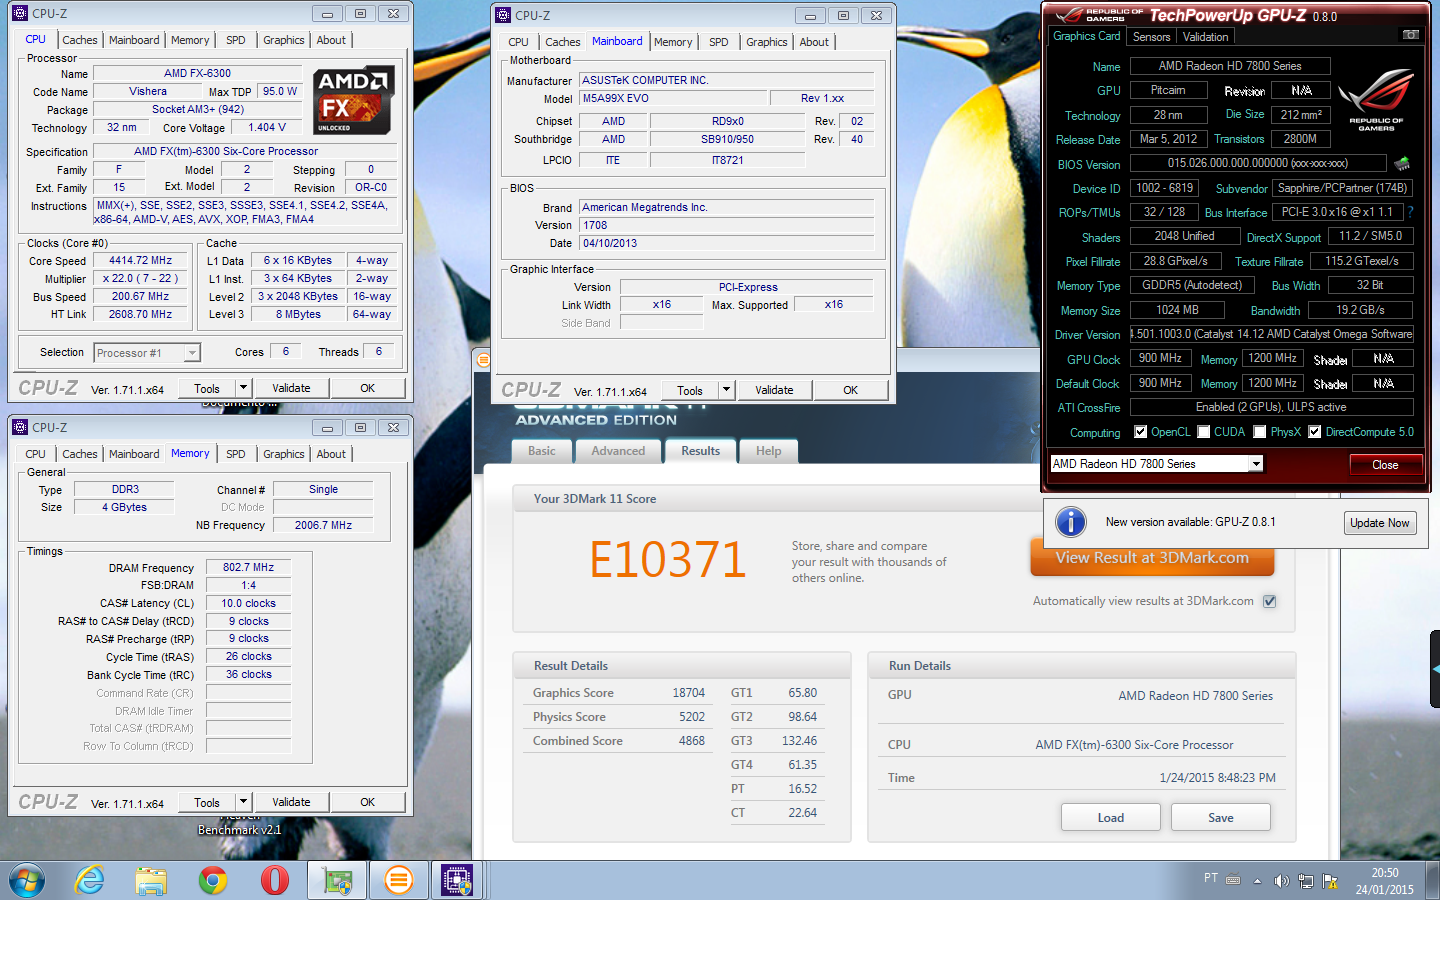Expand Tools arrow in CPU-Z CPU window
The height and width of the screenshot is (960, 1440).
coord(242,388)
